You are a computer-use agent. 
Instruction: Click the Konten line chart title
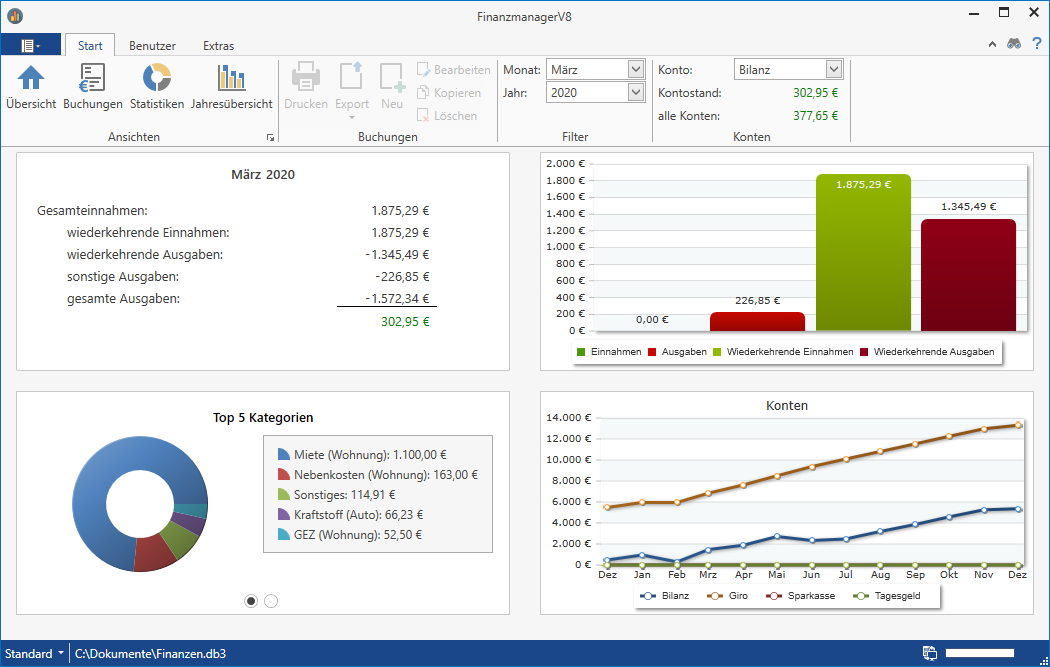click(787, 406)
